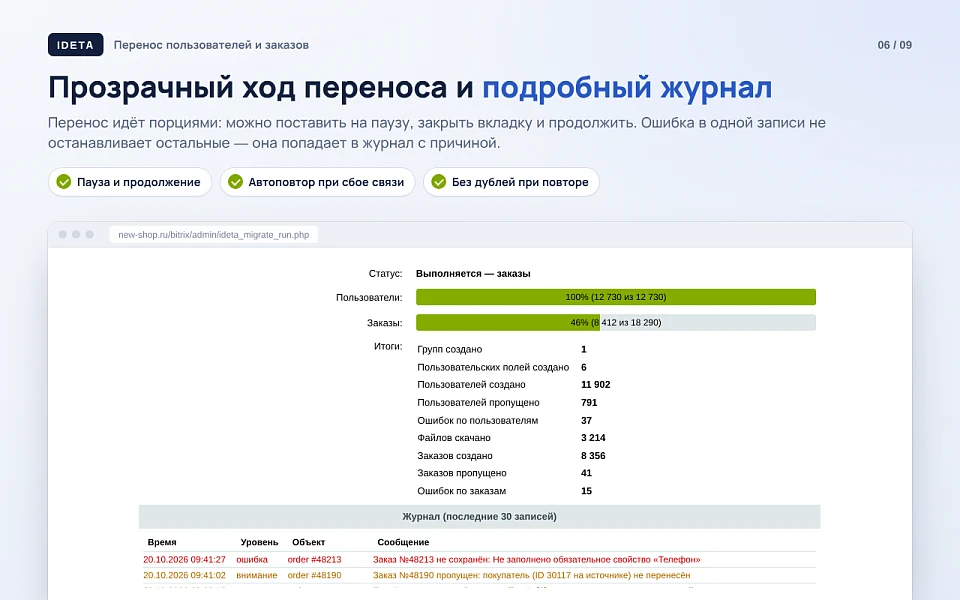Click the message Заказ №48213 не сохранён
This screenshot has height=600, width=960.
536,560
